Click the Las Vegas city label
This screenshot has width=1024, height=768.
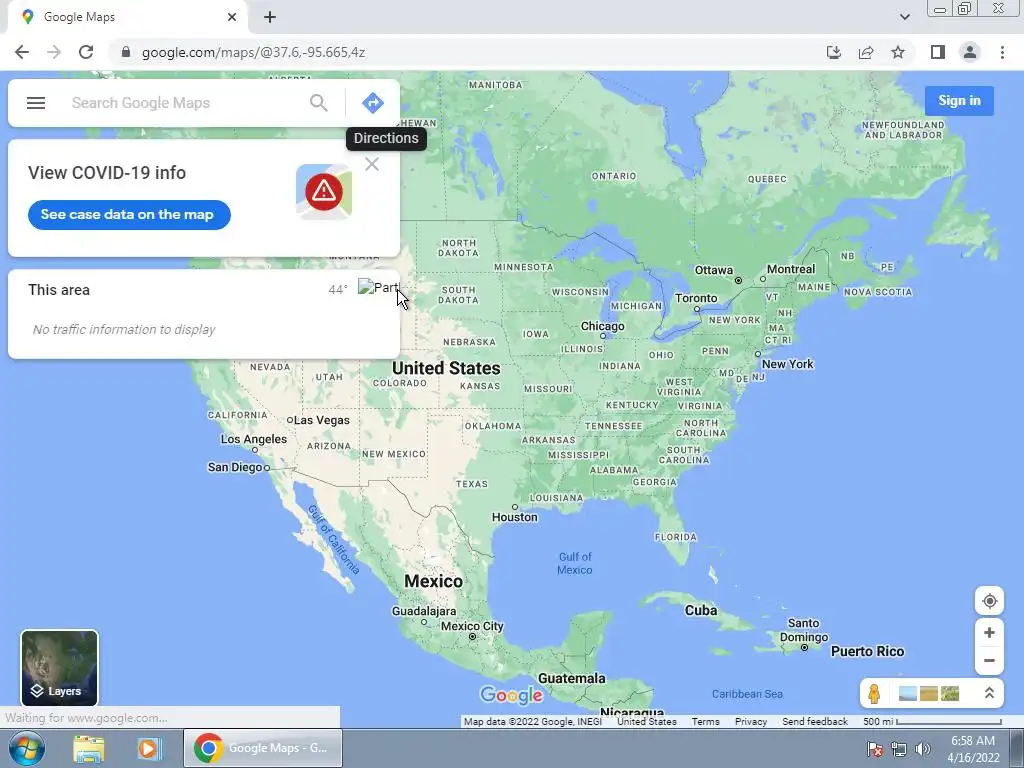[322, 421]
